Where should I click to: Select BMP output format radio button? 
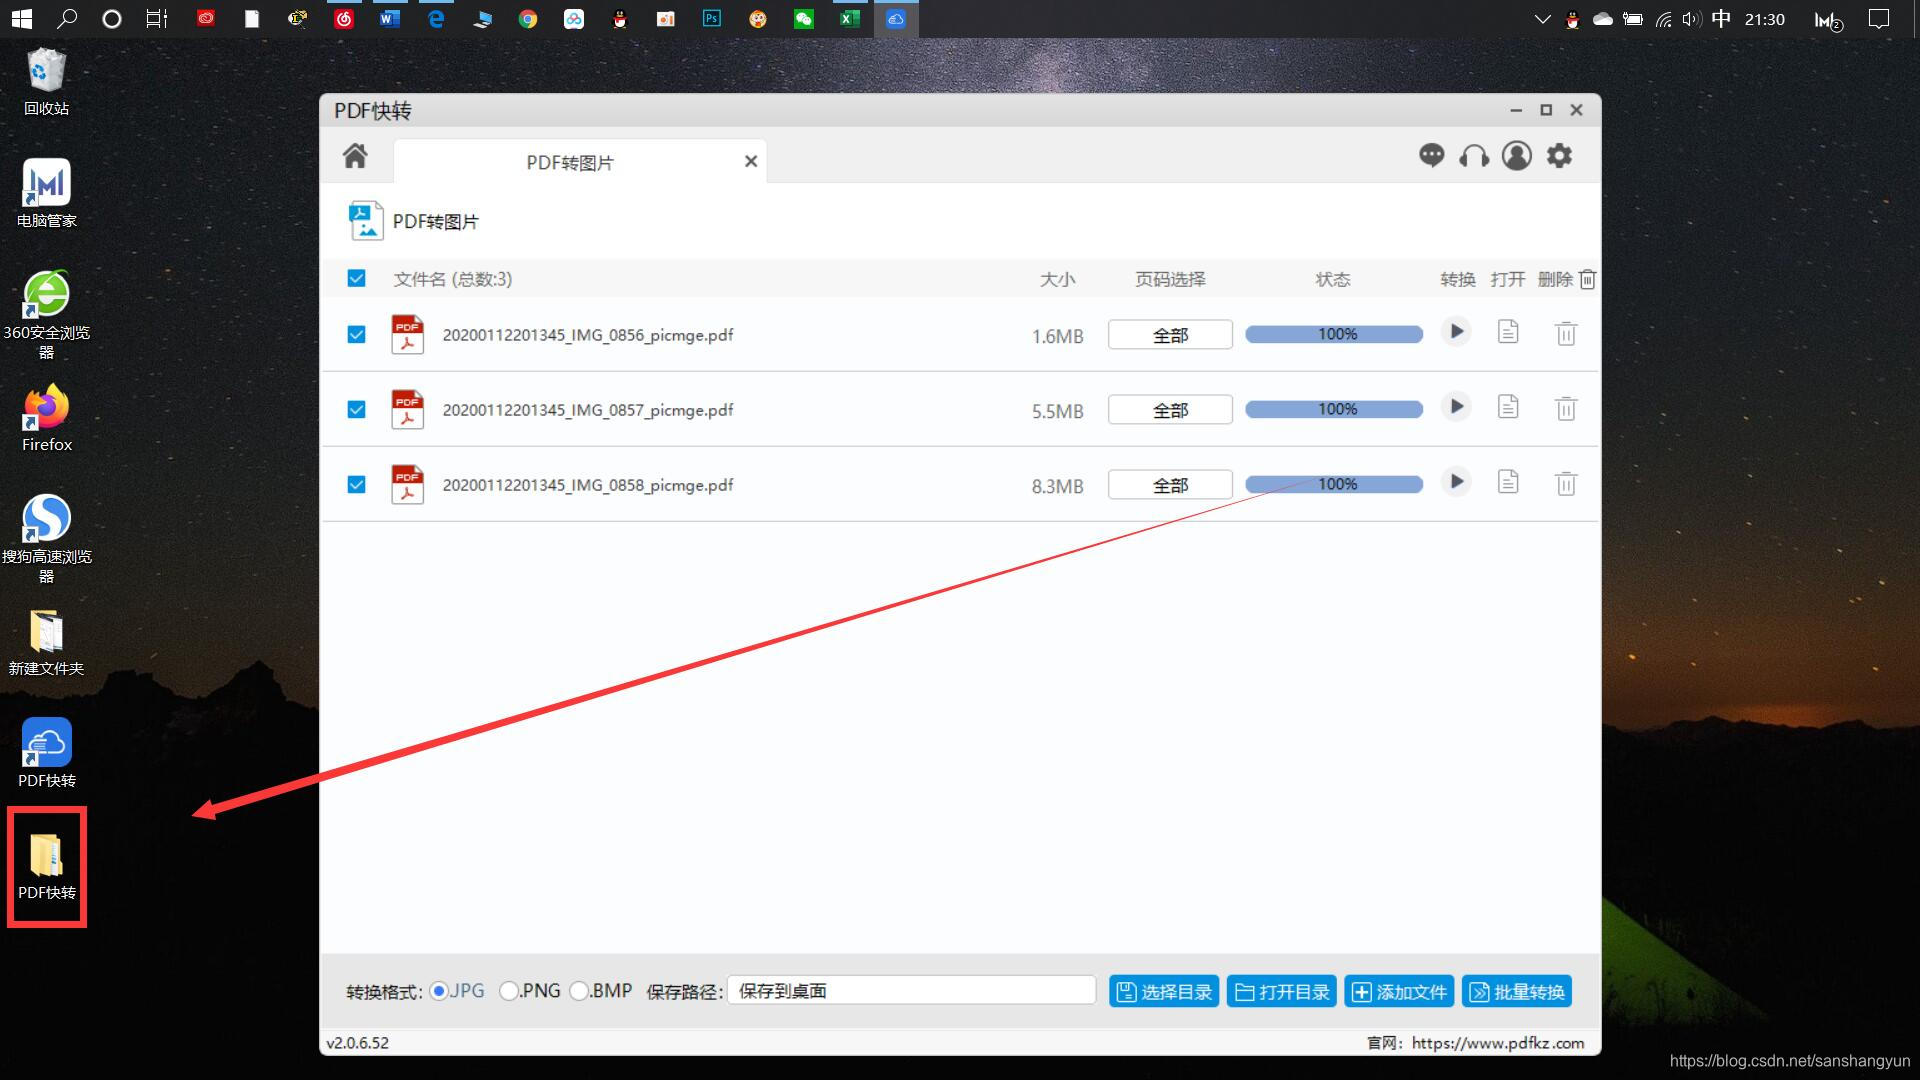(x=579, y=991)
